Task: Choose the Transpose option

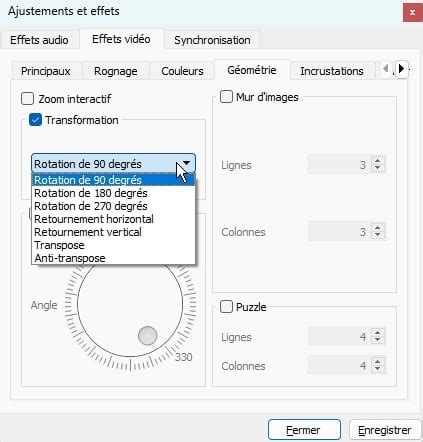Action: [x=113, y=245]
